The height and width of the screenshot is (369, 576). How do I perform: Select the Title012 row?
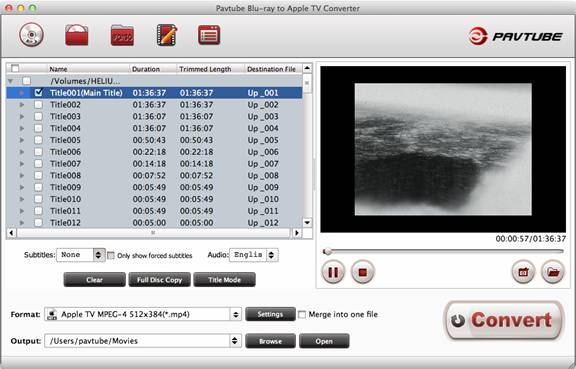coord(154,223)
